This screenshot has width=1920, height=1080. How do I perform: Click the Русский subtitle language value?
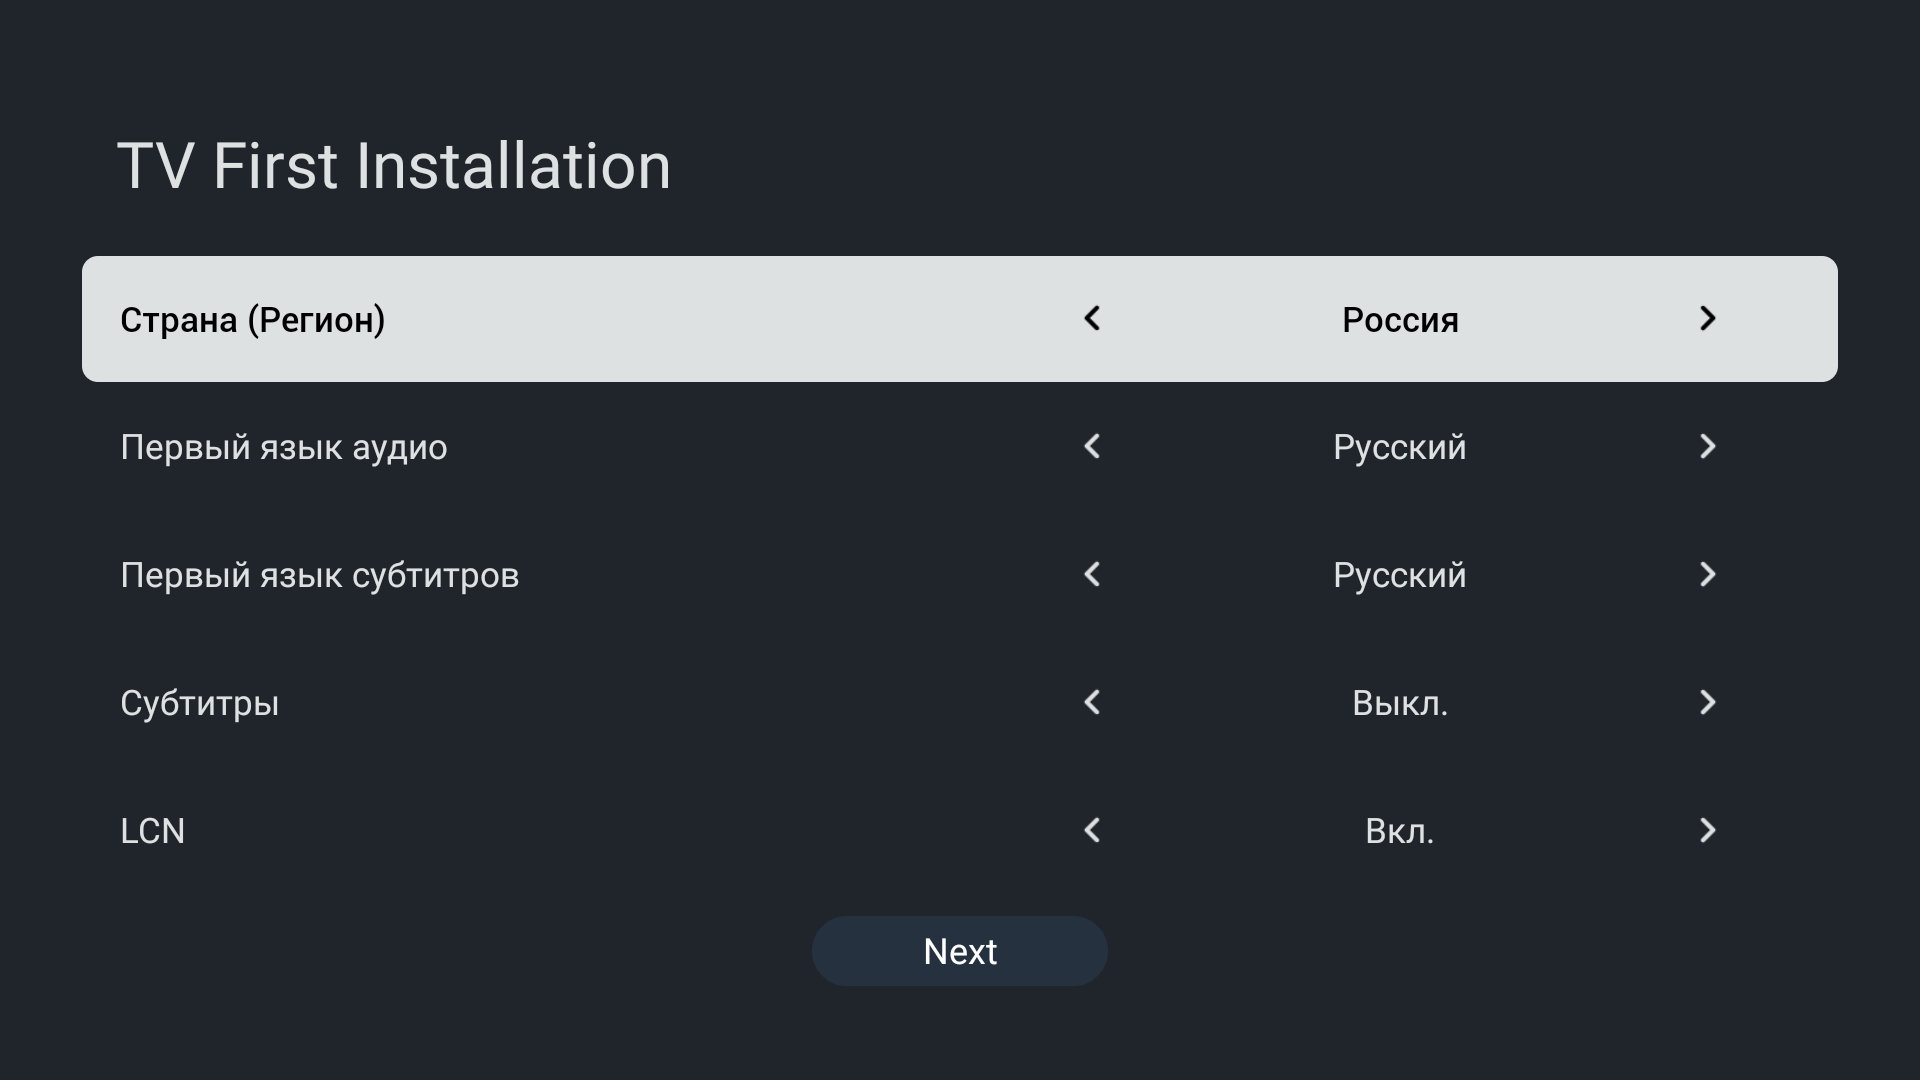(x=1400, y=575)
